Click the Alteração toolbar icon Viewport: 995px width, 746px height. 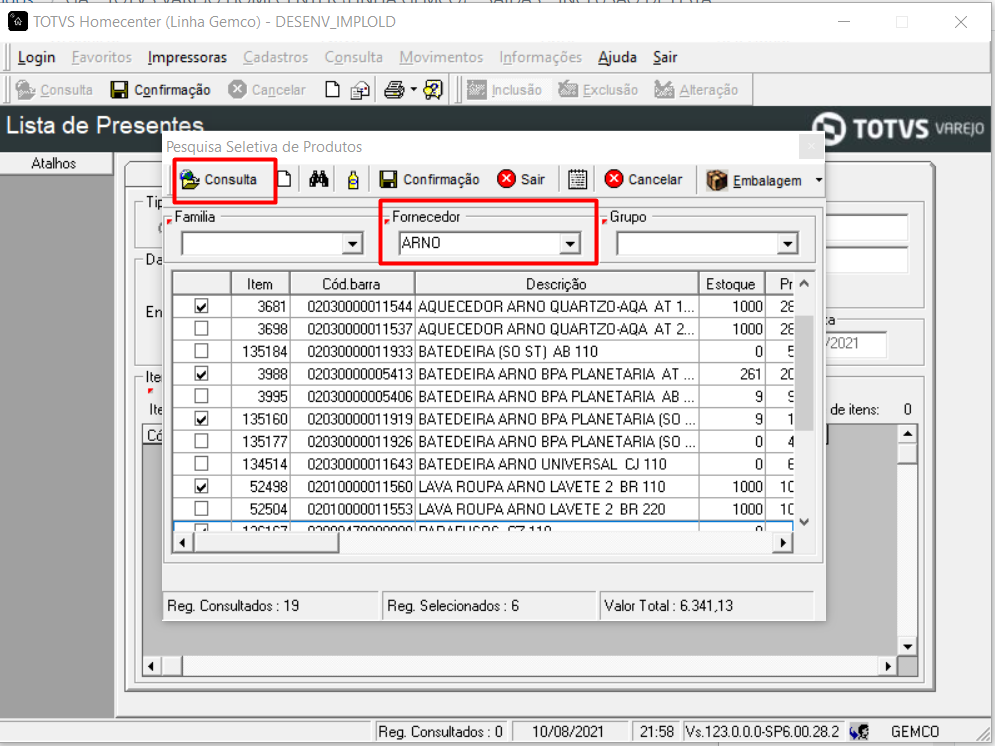coord(664,89)
